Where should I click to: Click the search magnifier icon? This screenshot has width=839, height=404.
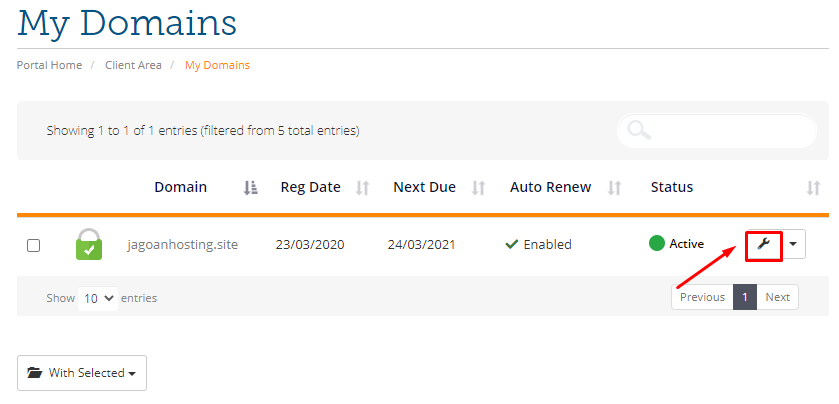click(639, 130)
